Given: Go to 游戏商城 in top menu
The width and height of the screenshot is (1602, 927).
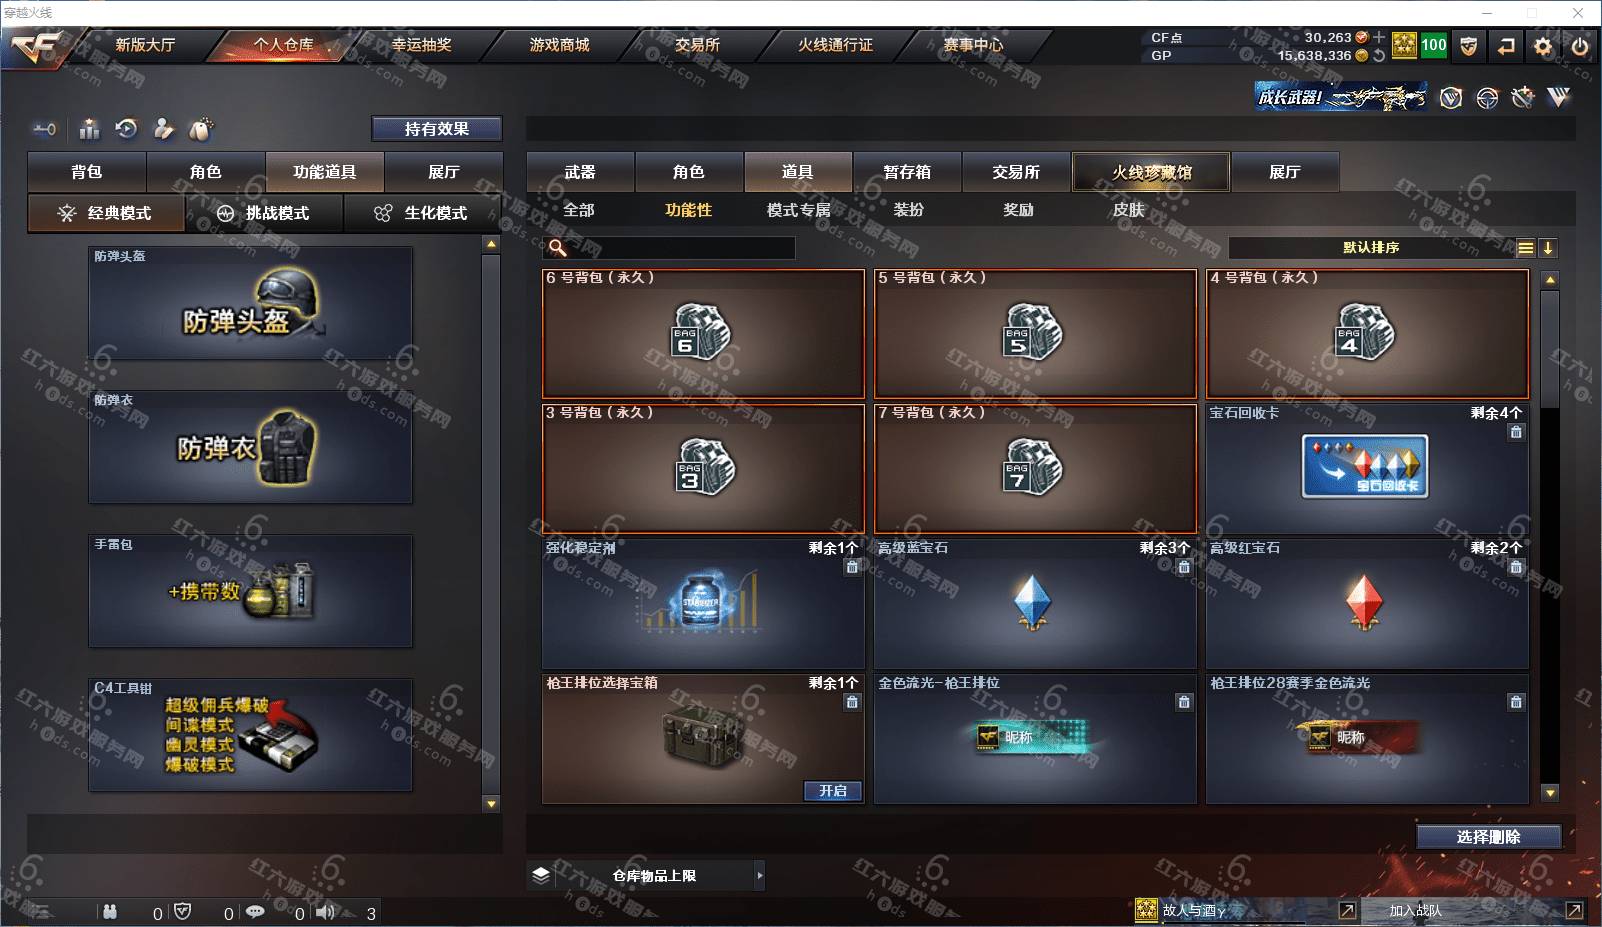Looking at the screenshot, I should (560, 45).
